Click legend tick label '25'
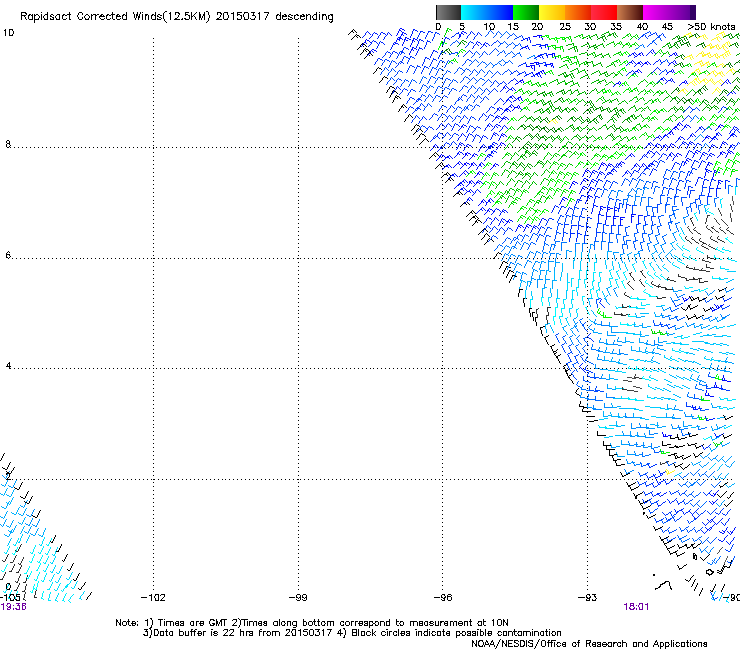Screen dimensions: 740x650 [565, 27]
